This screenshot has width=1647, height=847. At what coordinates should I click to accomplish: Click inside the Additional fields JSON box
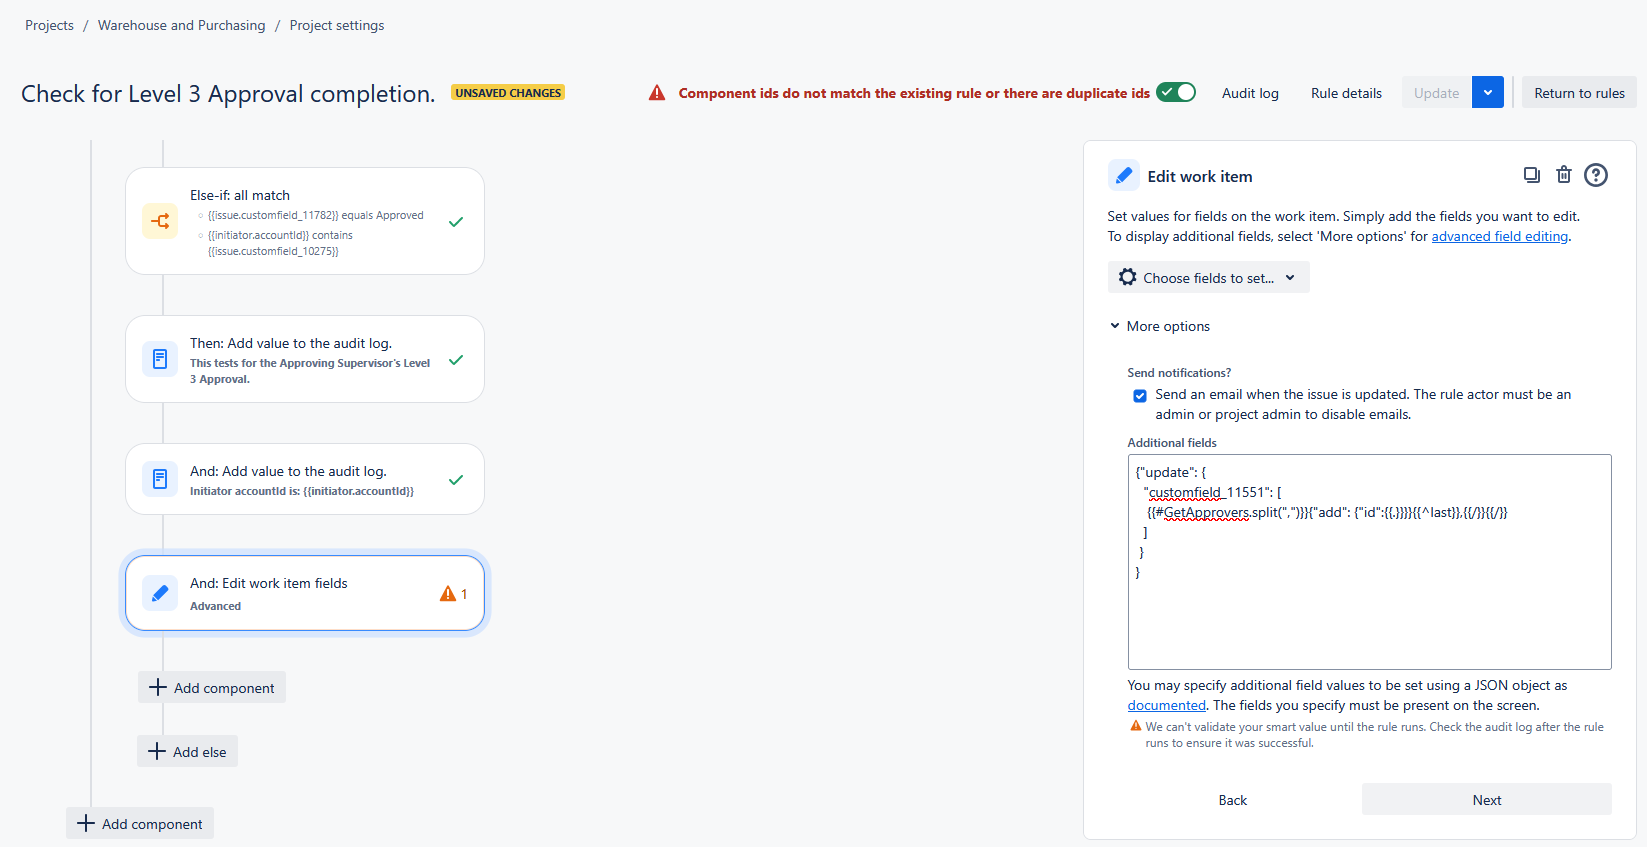tap(1370, 562)
